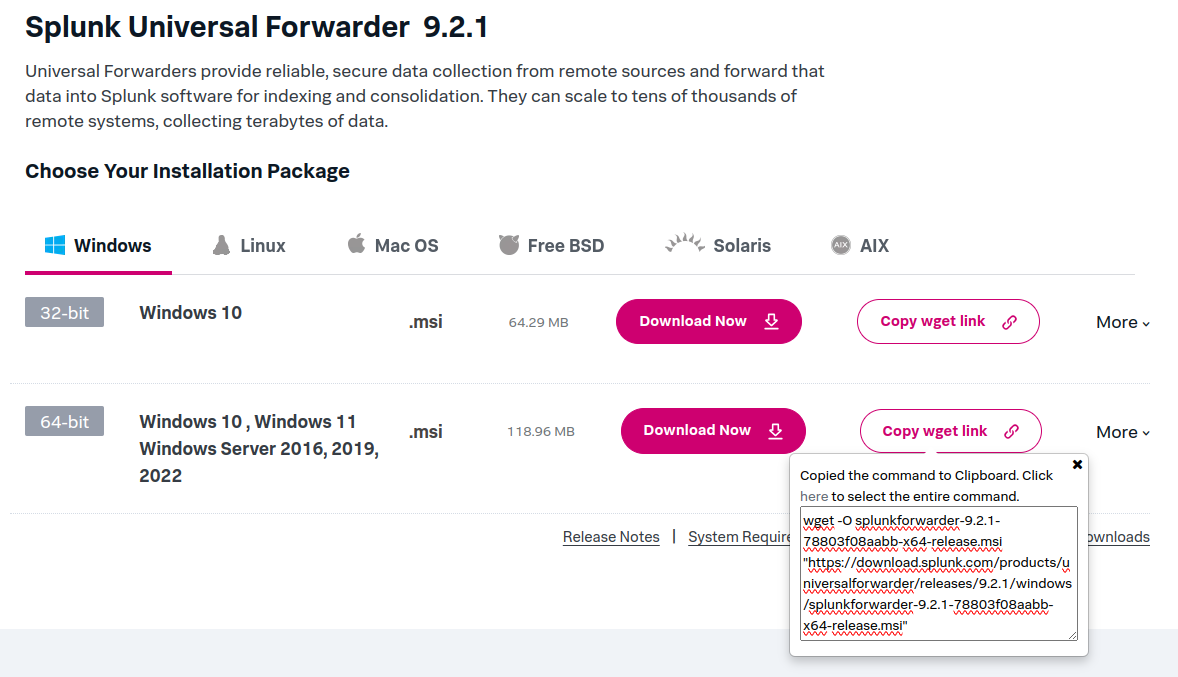Viewport: 1178px width, 677px height.
Task: Click the AIX circle icon
Action: click(x=840, y=245)
